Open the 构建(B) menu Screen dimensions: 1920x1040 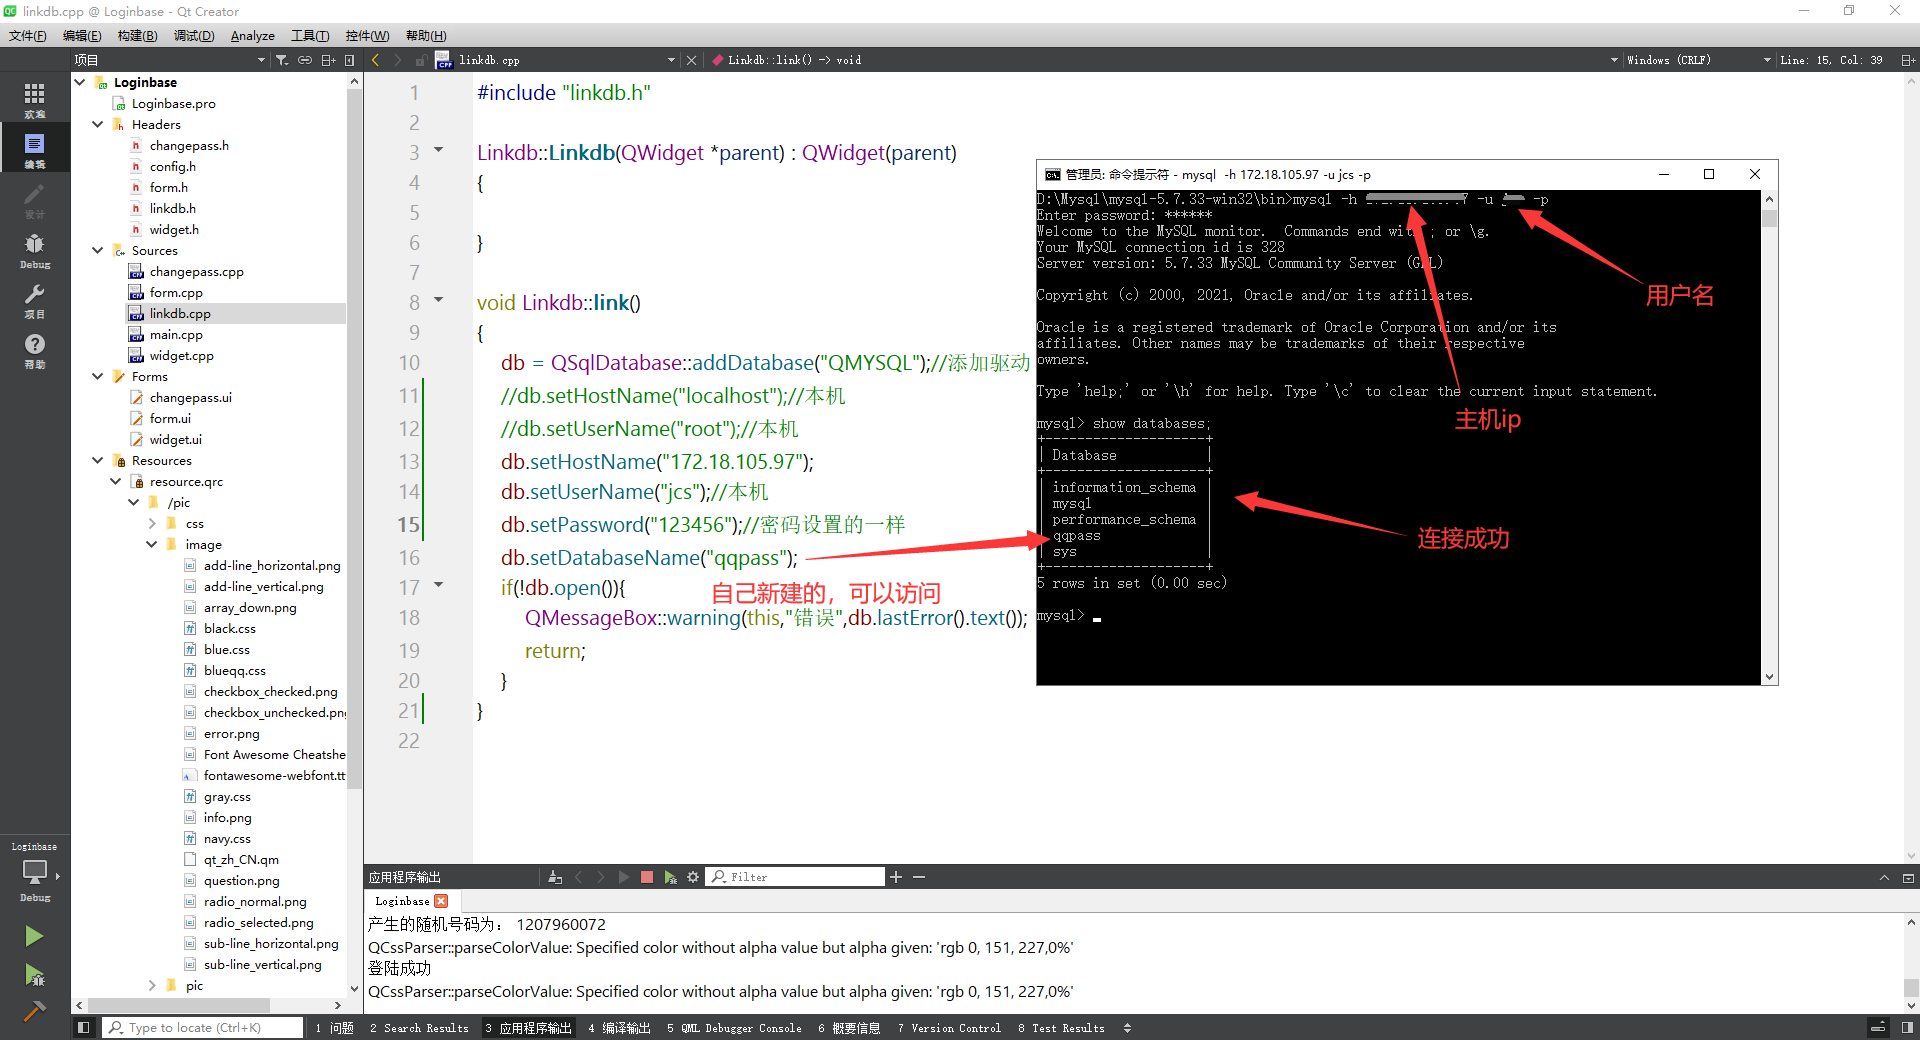coord(137,35)
